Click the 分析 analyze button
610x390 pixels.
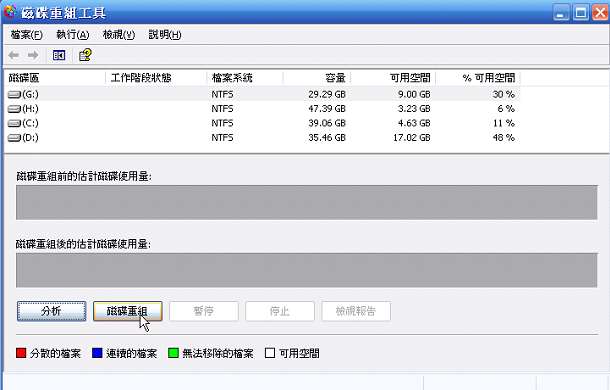click(51, 311)
